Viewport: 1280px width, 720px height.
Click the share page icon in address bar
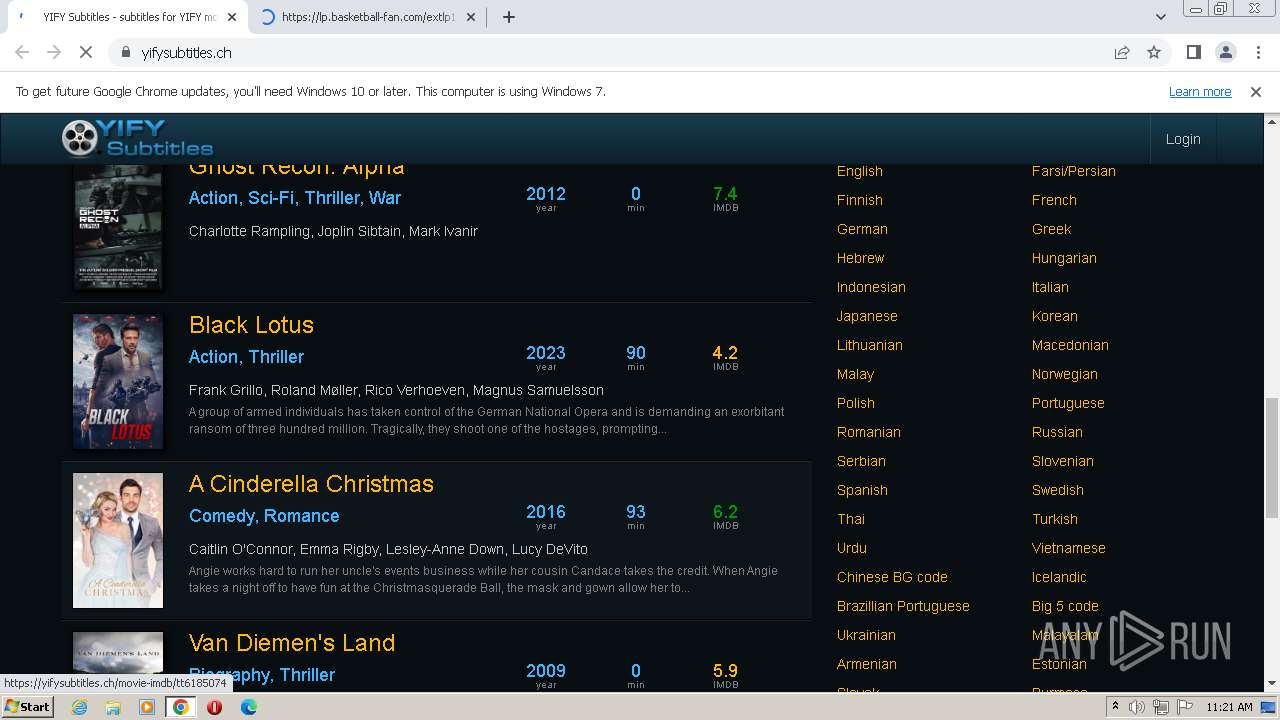point(1122,52)
